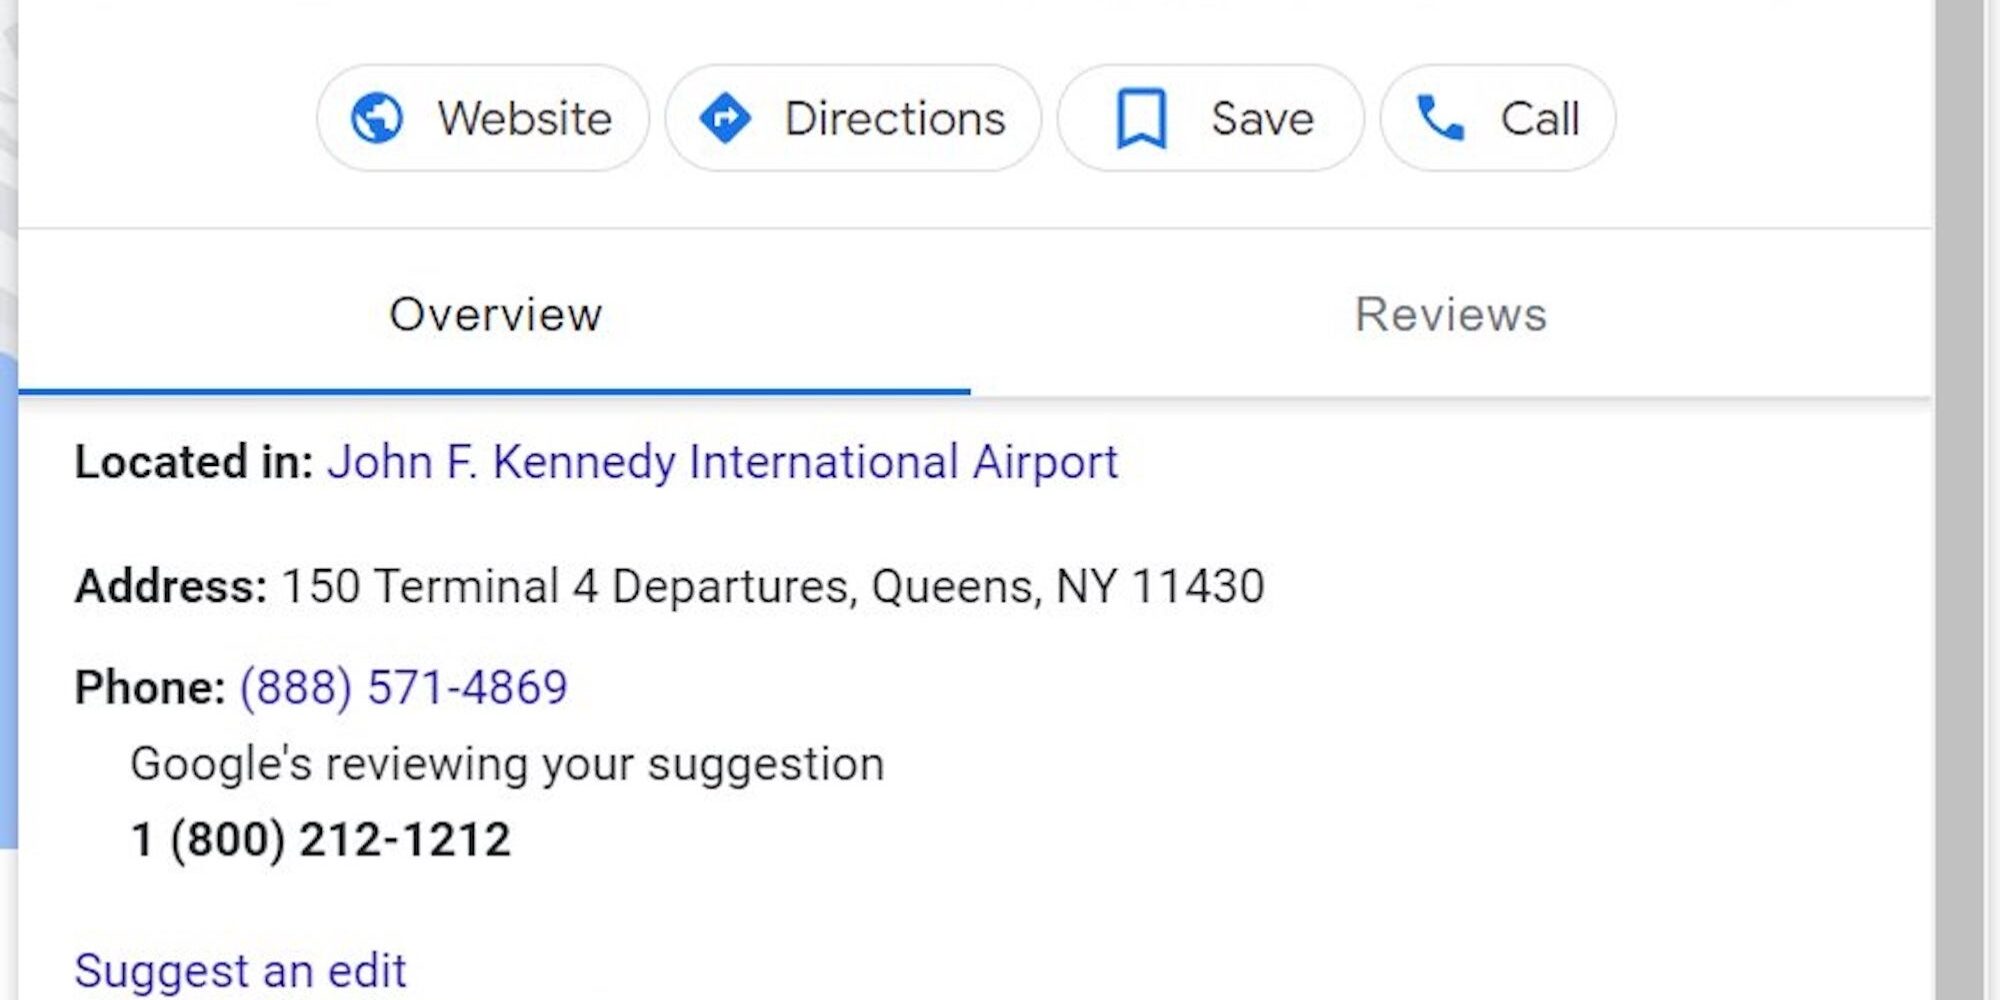This screenshot has height=1000, width=2000.
Task: Open the Reviews tab
Action: [x=1450, y=314]
